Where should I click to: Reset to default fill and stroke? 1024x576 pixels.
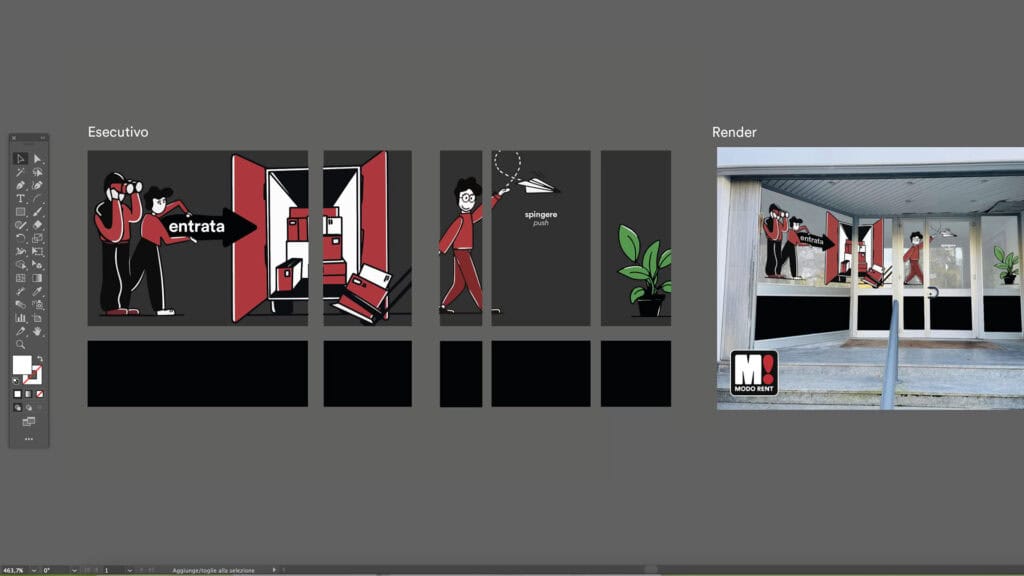[x=16, y=380]
